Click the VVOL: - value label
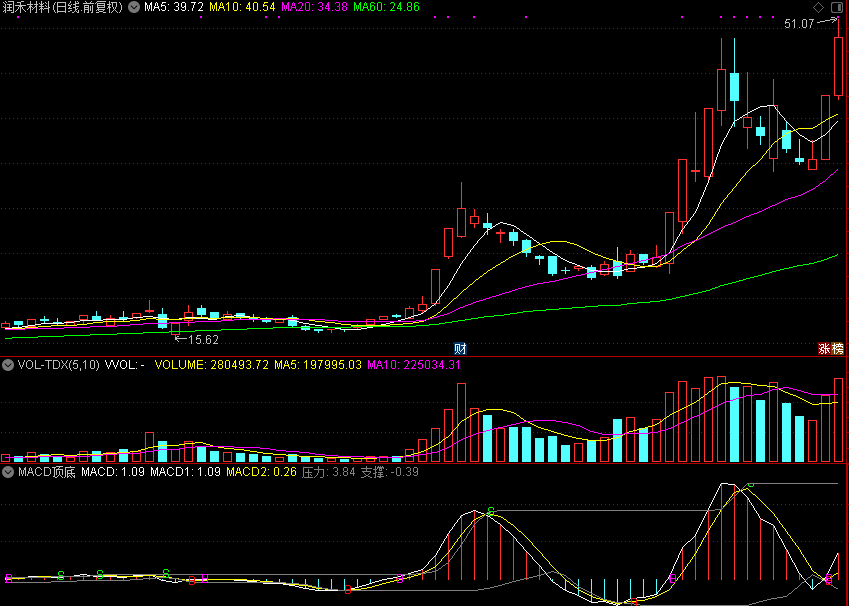The height and width of the screenshot is (606, 849). [x=125, y=365]
